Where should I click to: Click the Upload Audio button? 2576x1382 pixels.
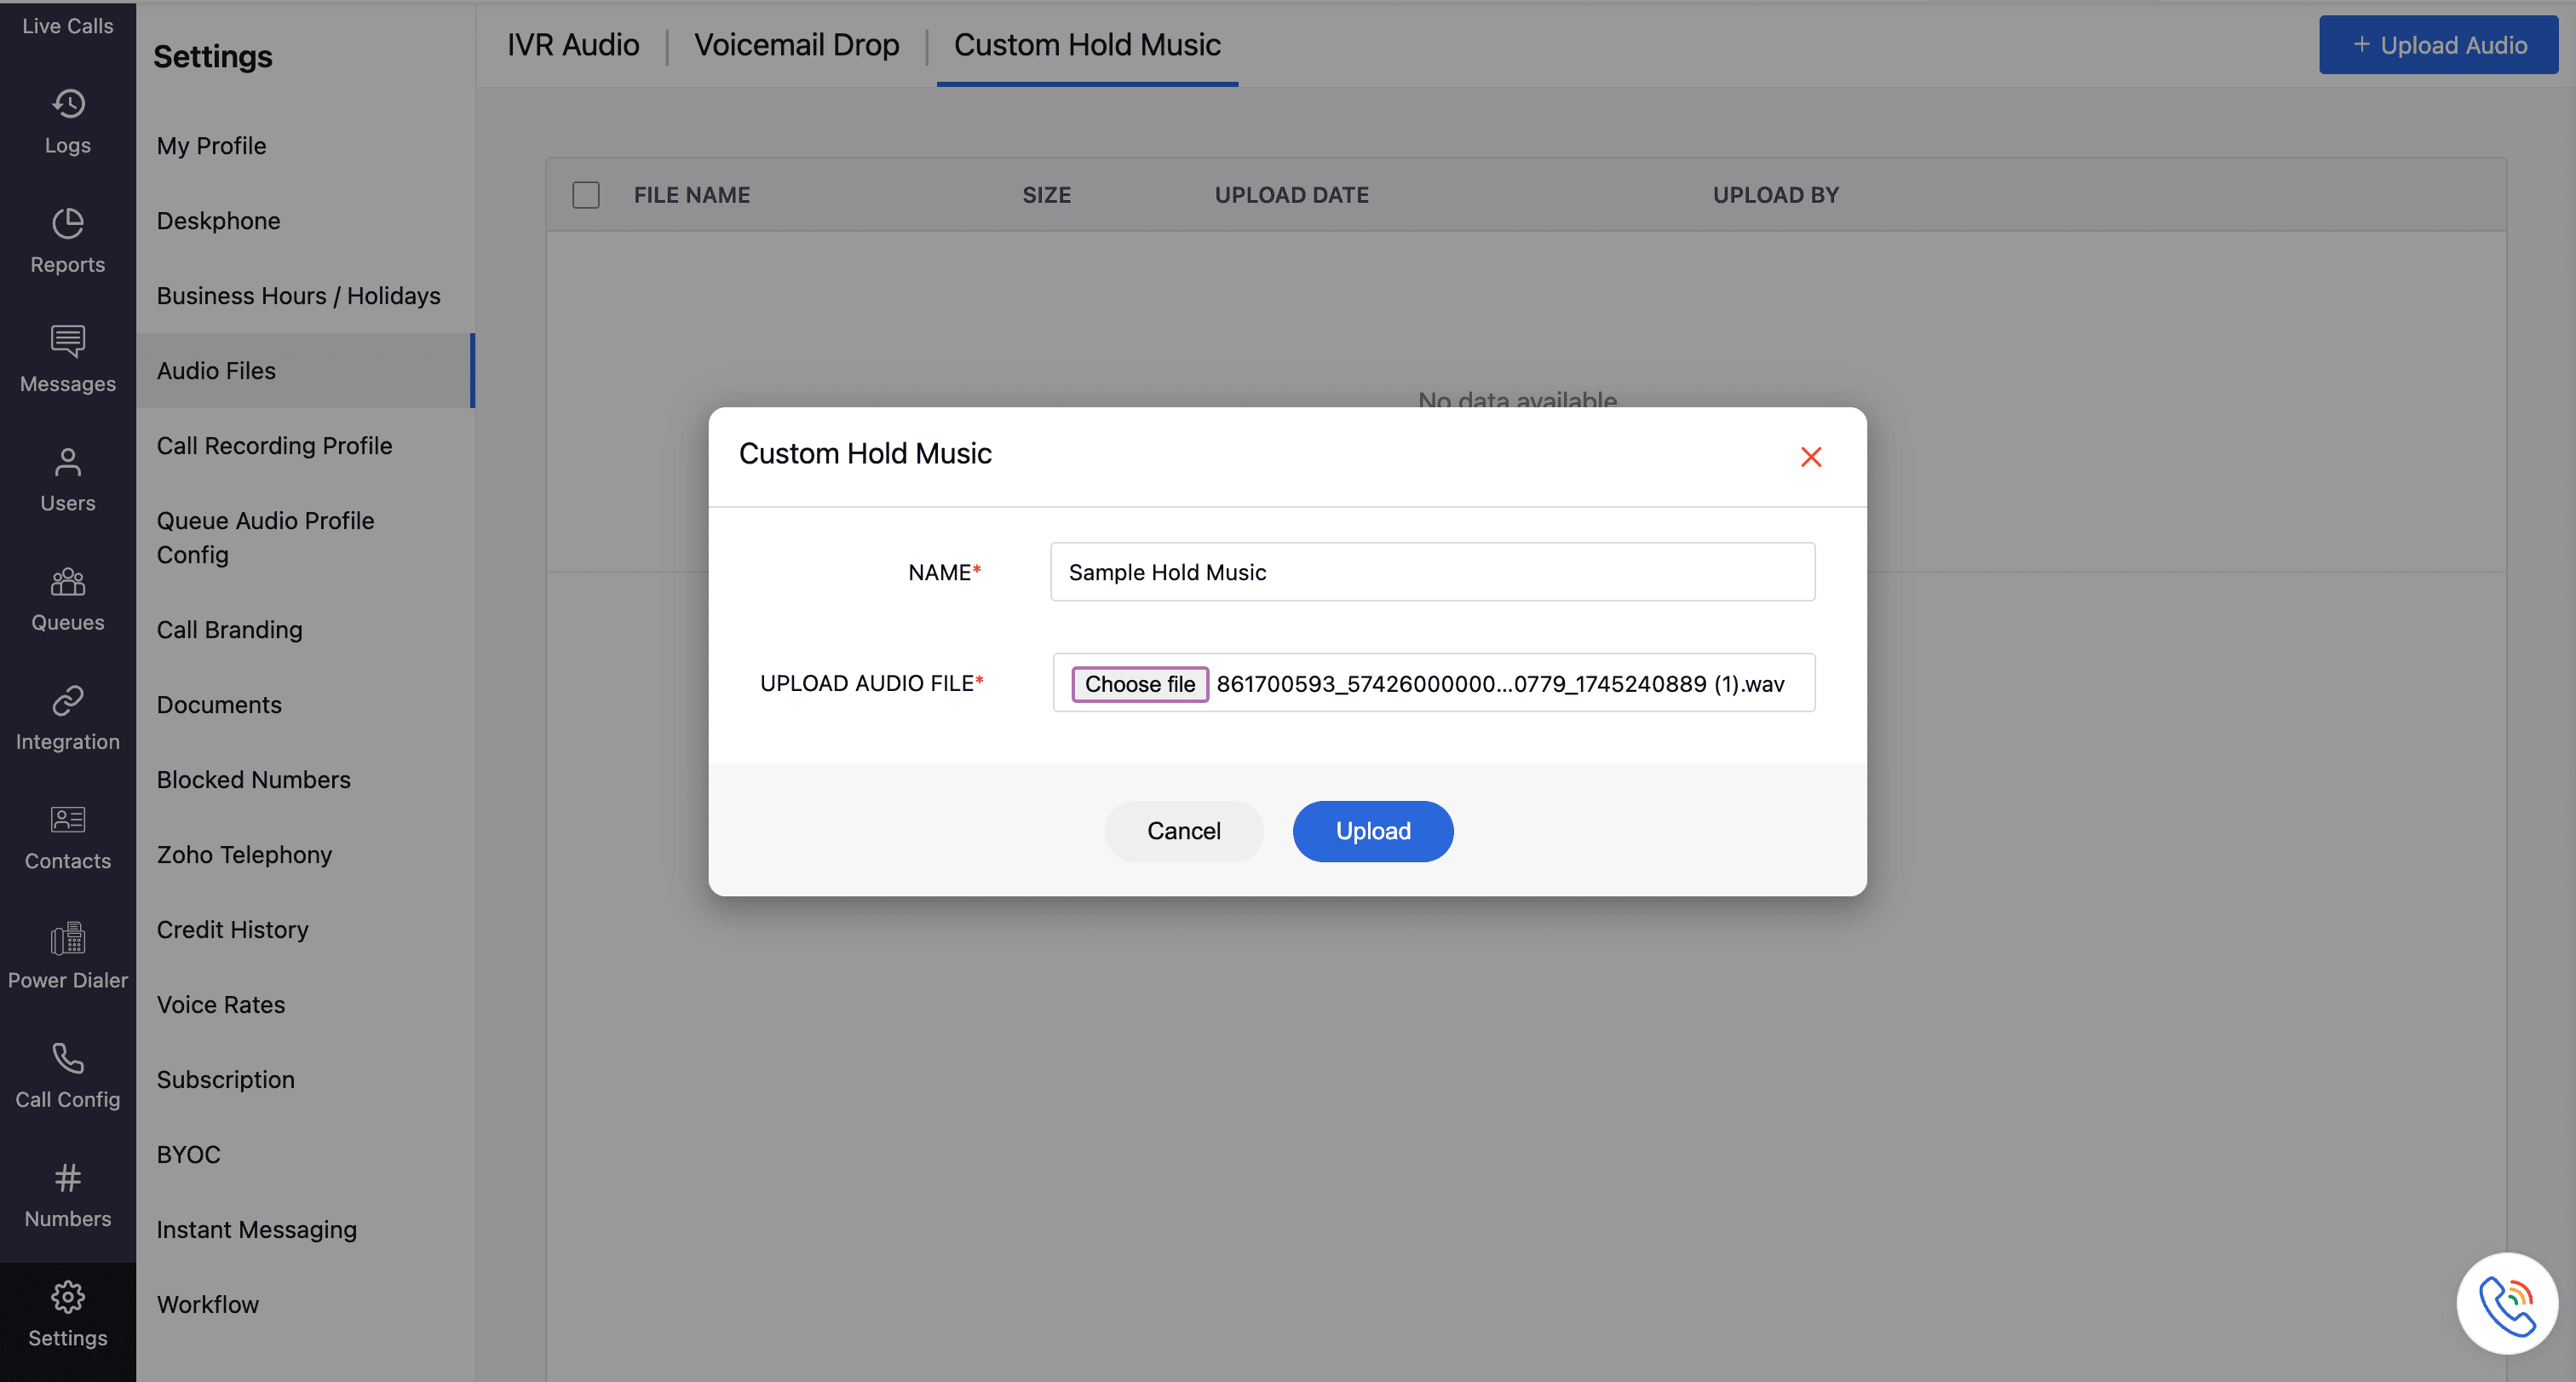click(x=2438, y=45)
